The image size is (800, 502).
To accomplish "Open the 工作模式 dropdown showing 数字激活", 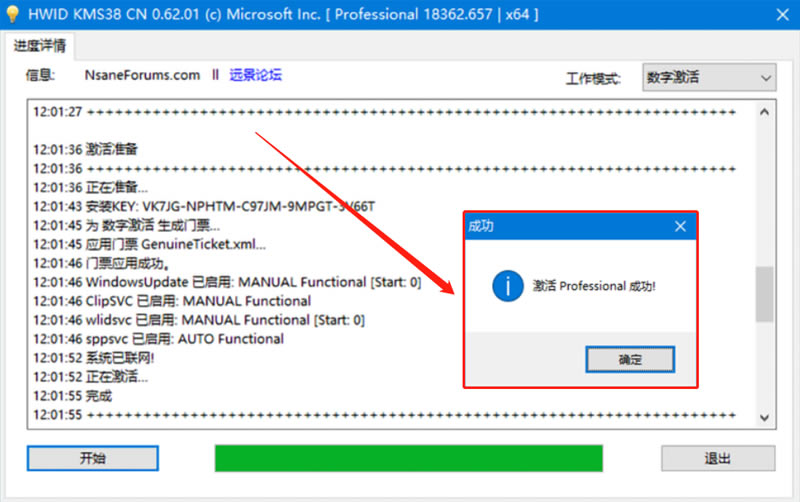I will [709, 78].
